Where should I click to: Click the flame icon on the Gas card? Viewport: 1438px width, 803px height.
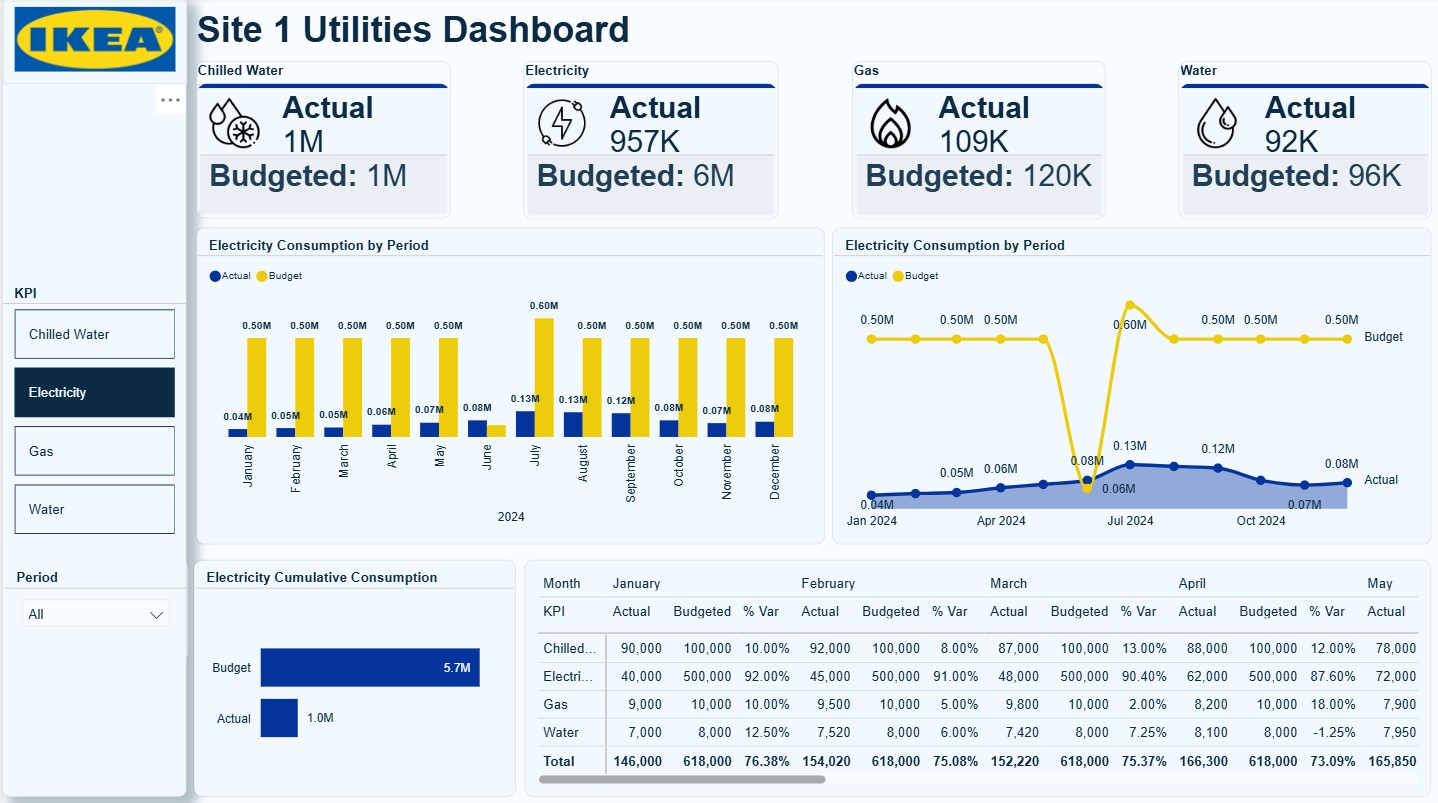[888, 123]
